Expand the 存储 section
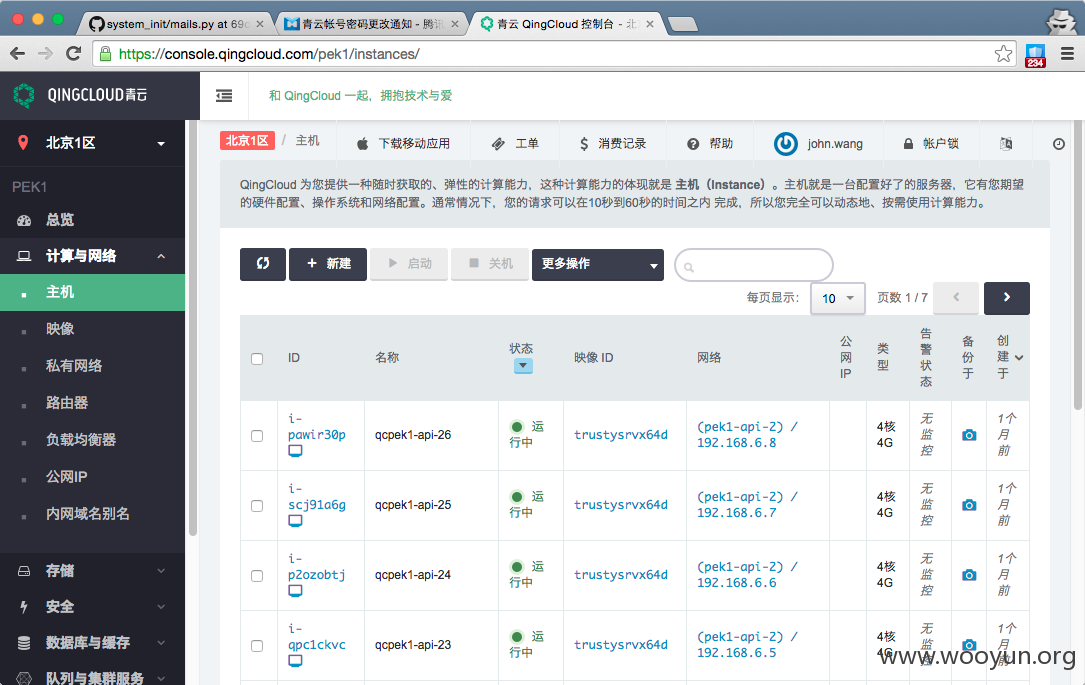1085x685 pixels. pyautogui.click(x=93, y=571)
